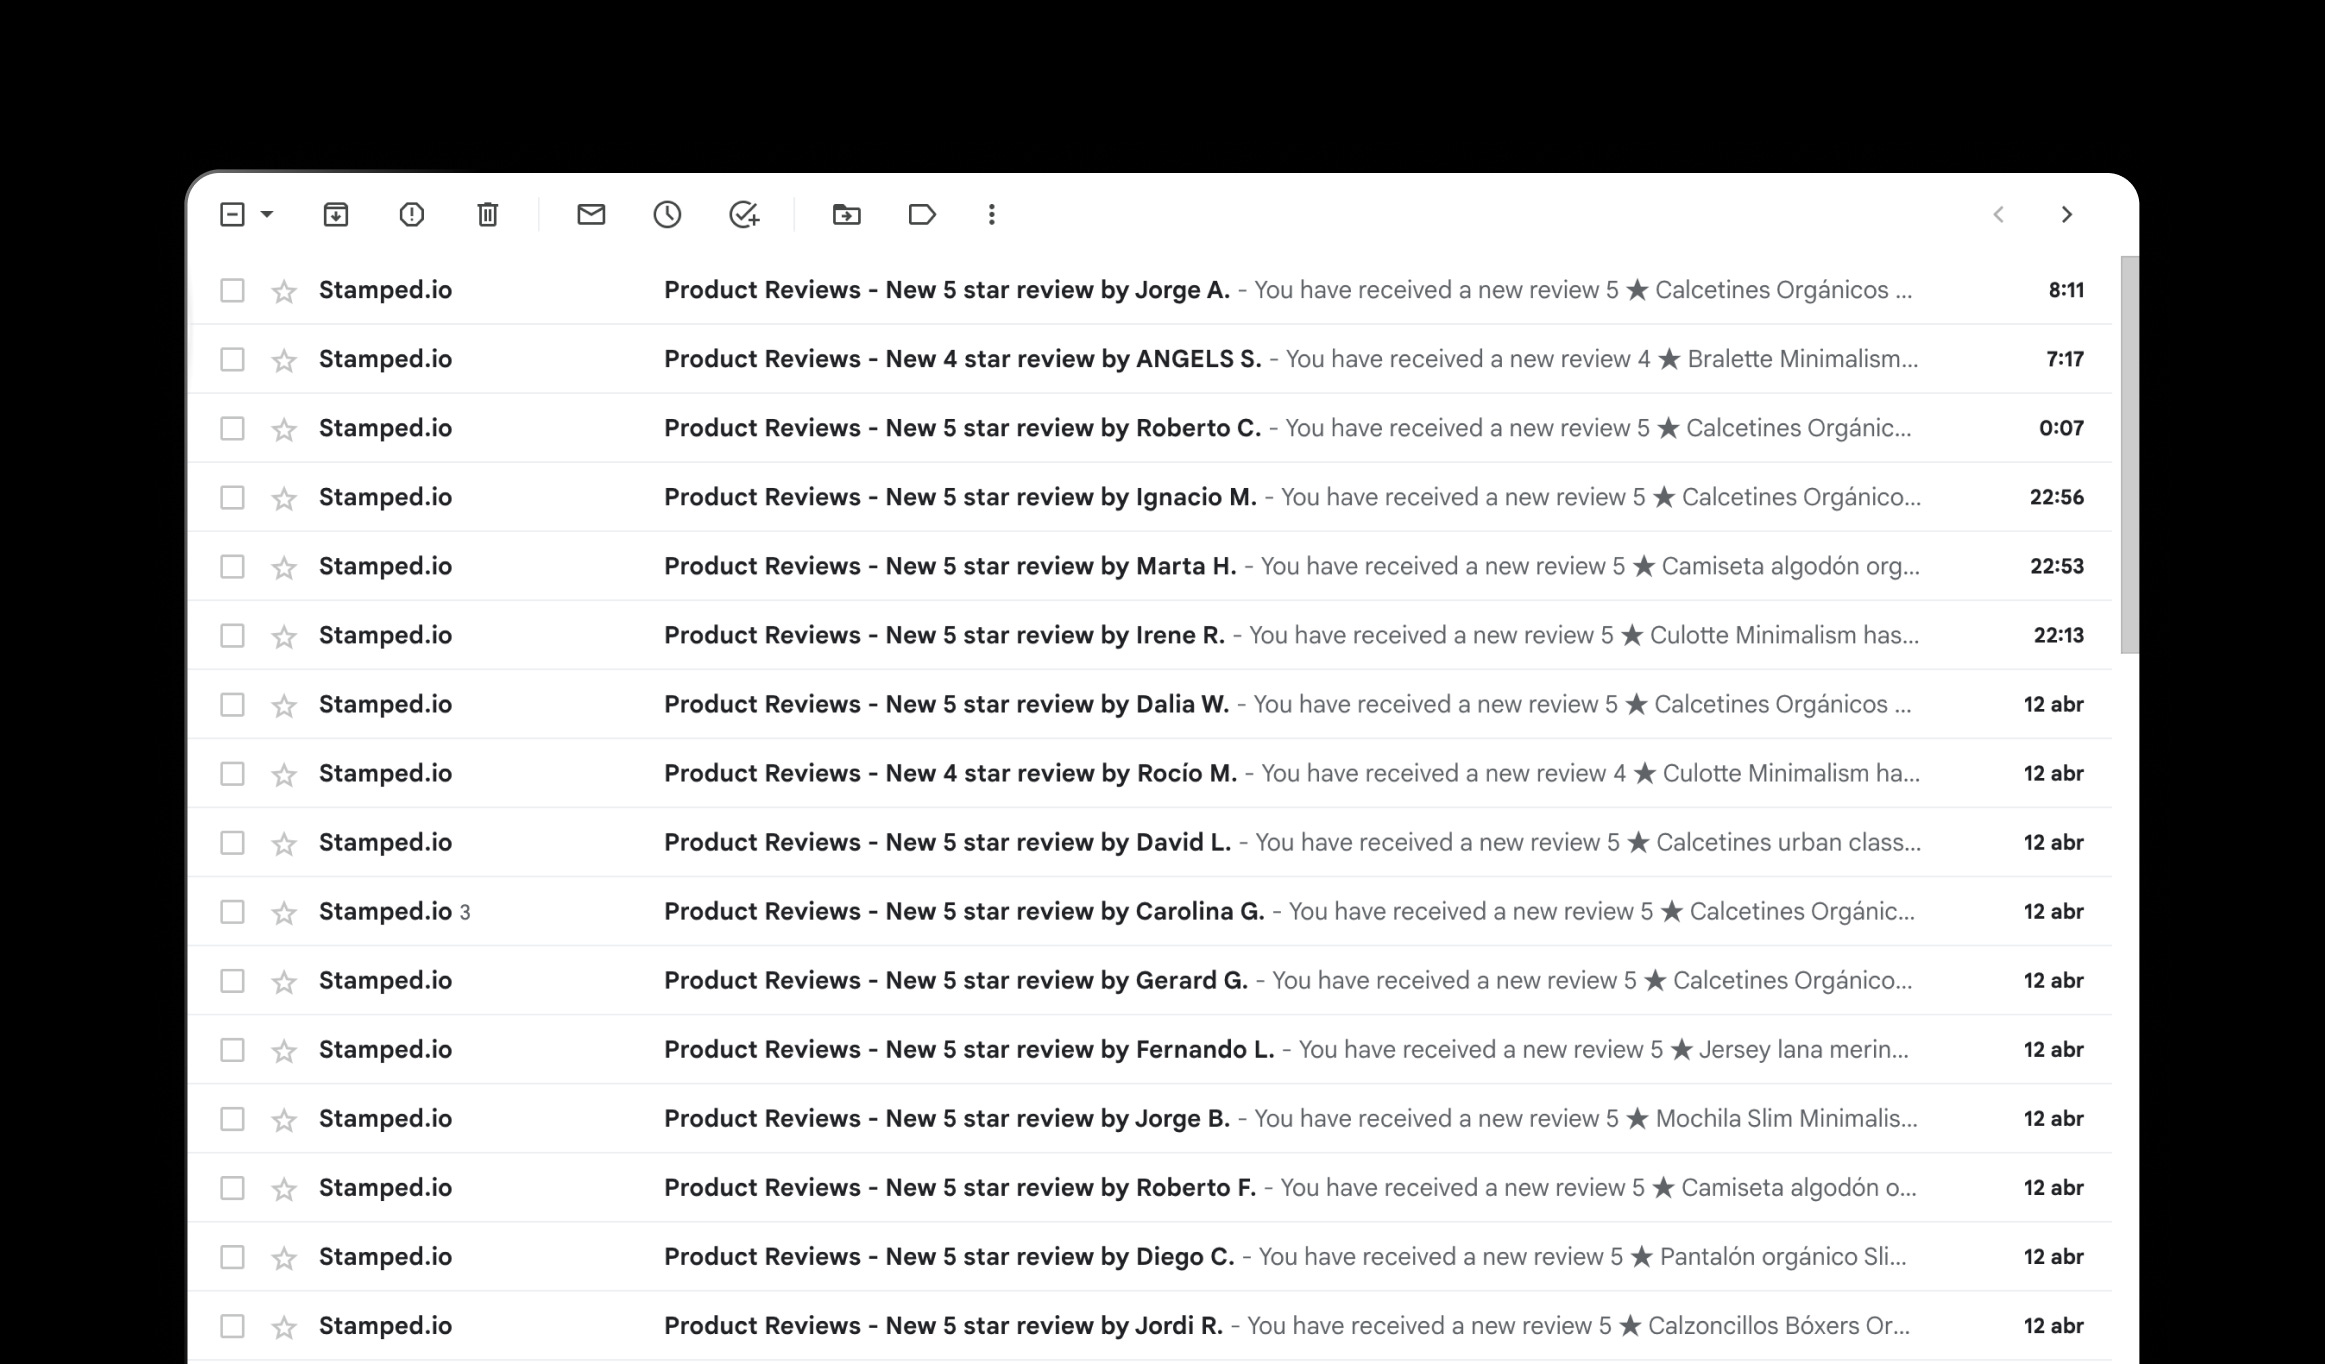Tick the checkbox for Fernando L. email
The height and width of the screenshot is (1364, 2325).
coord(232,1049)
